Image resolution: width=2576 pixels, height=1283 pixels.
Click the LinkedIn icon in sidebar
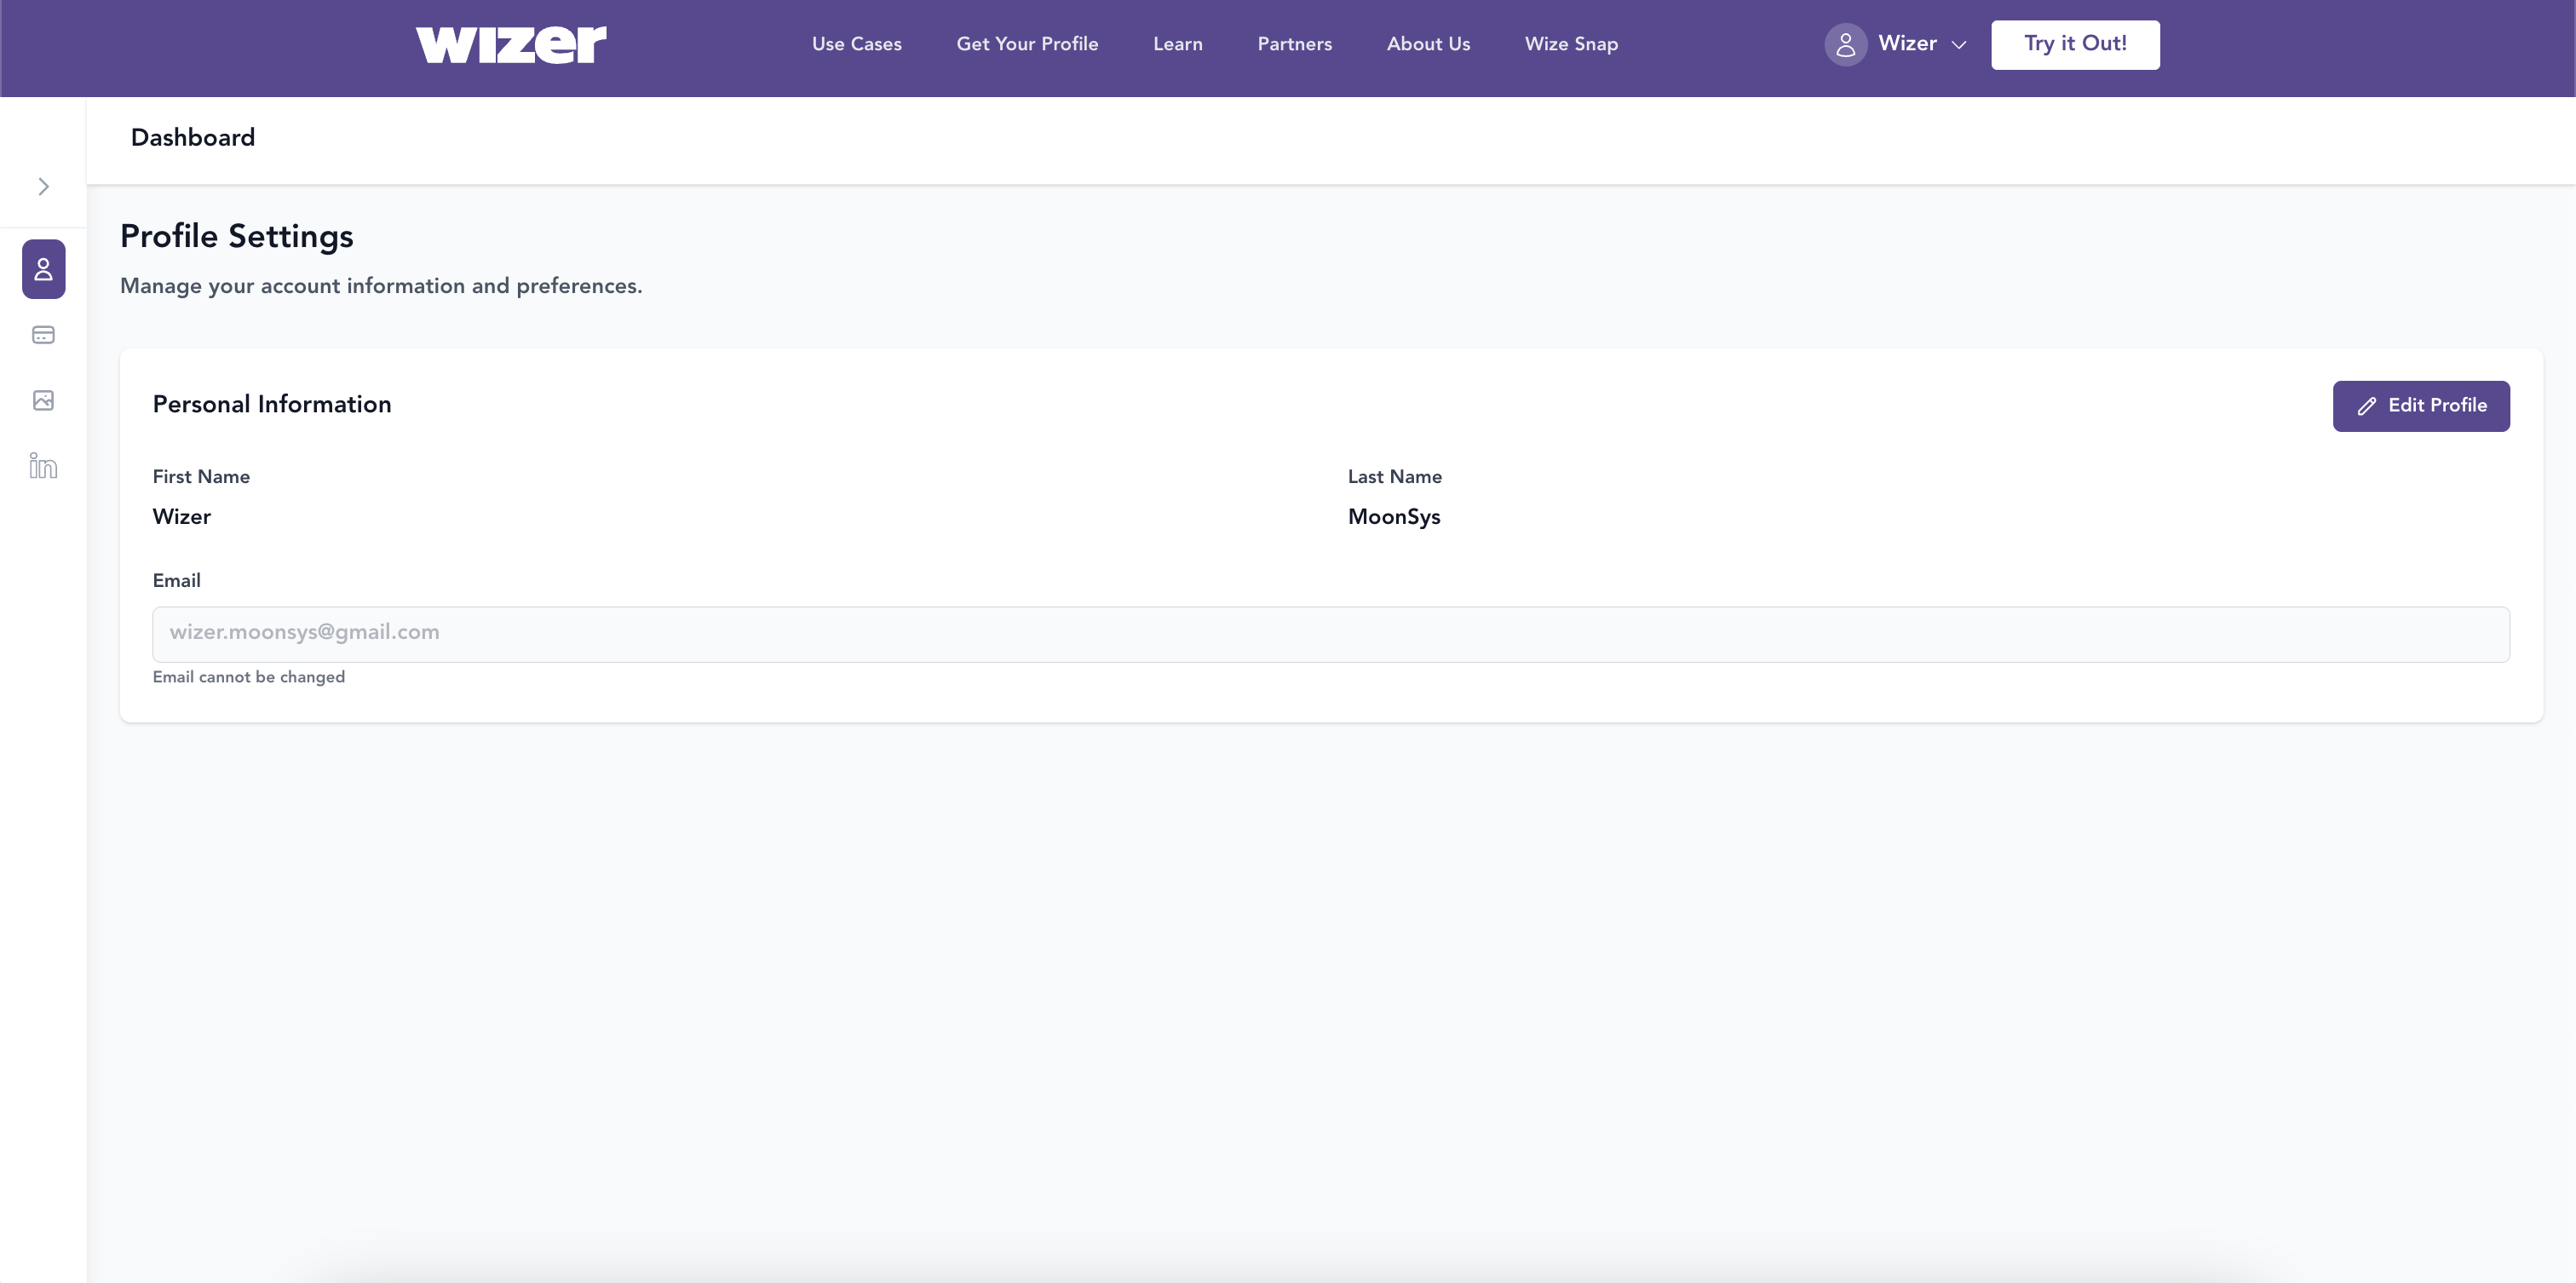click(43, 466)
